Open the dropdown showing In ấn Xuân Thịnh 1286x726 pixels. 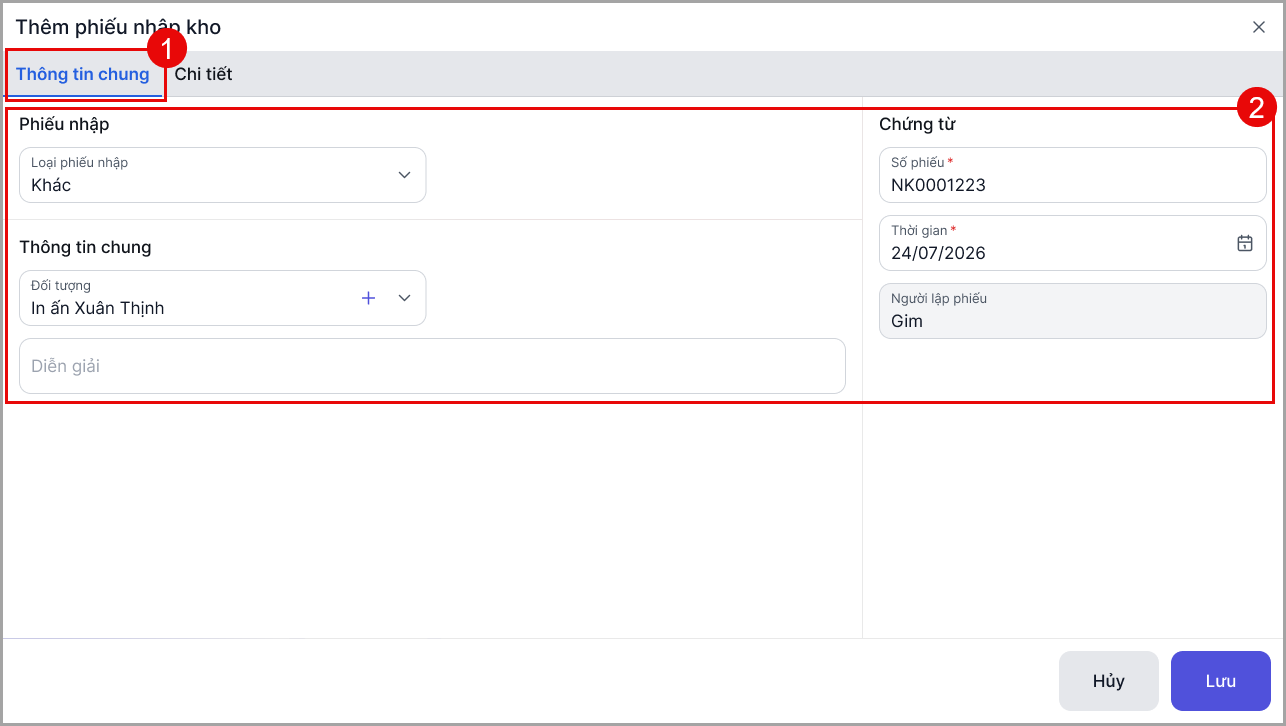[x=223, y=298]
